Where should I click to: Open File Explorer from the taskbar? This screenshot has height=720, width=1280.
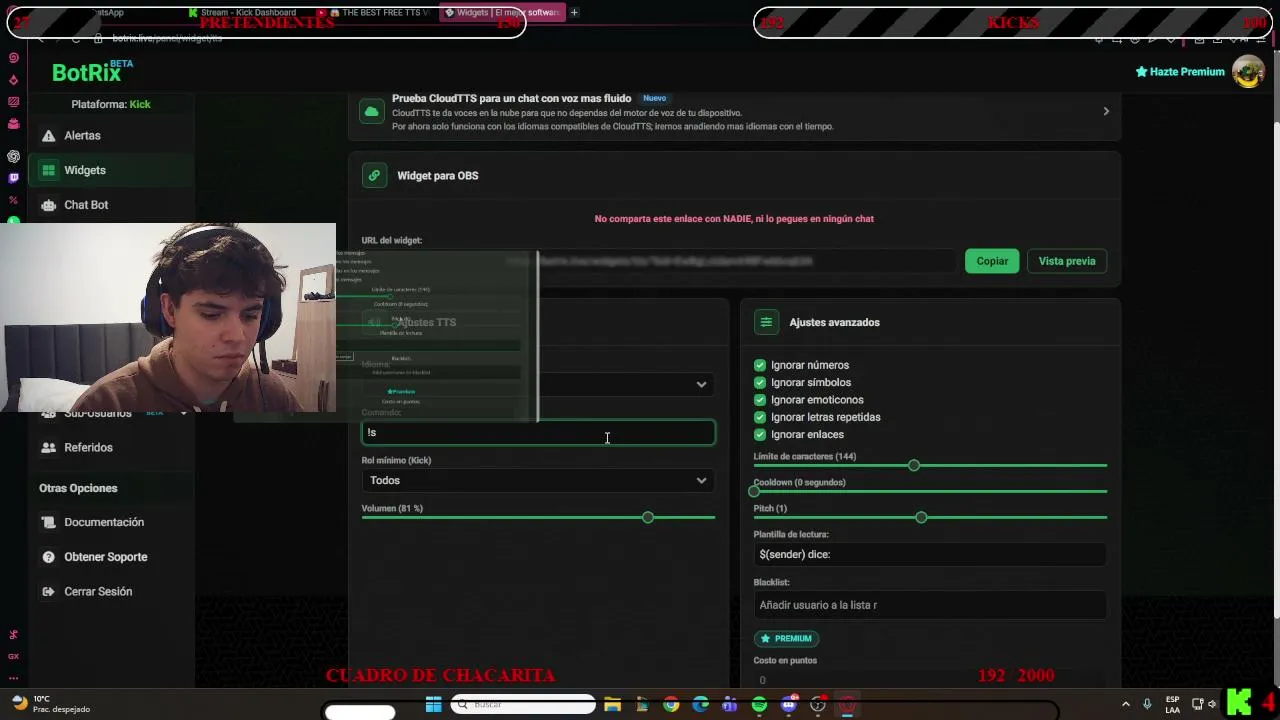click(x=612, y=705)
